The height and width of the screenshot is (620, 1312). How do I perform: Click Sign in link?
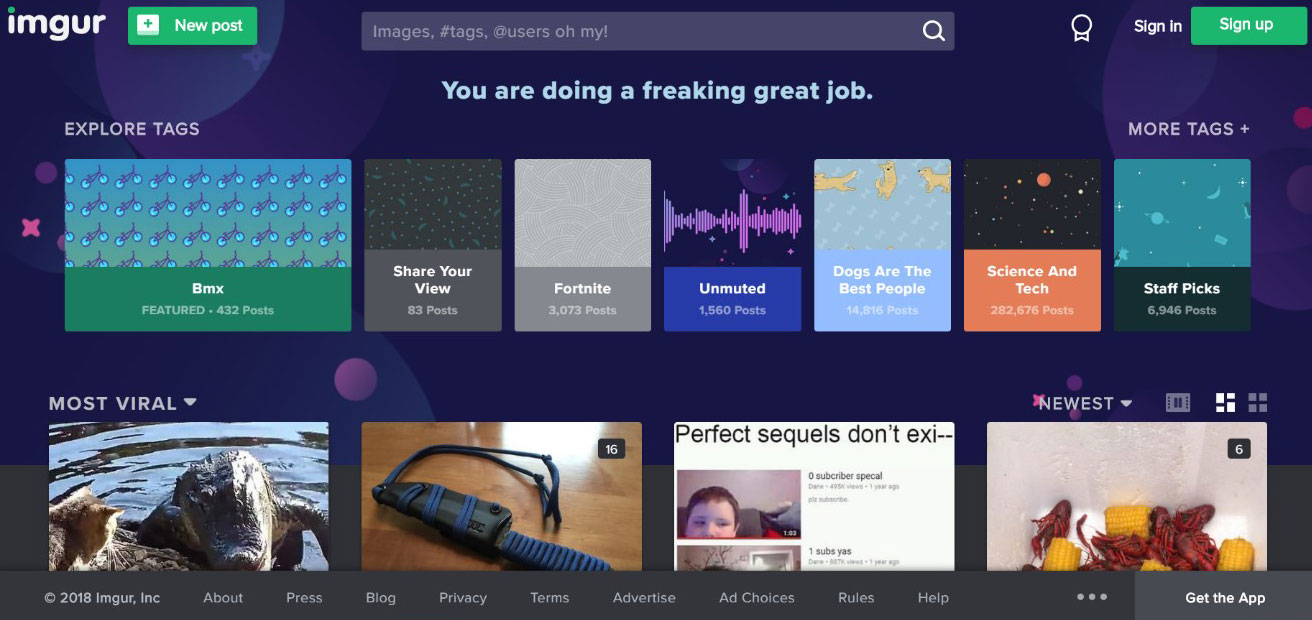click(1157, 27)
